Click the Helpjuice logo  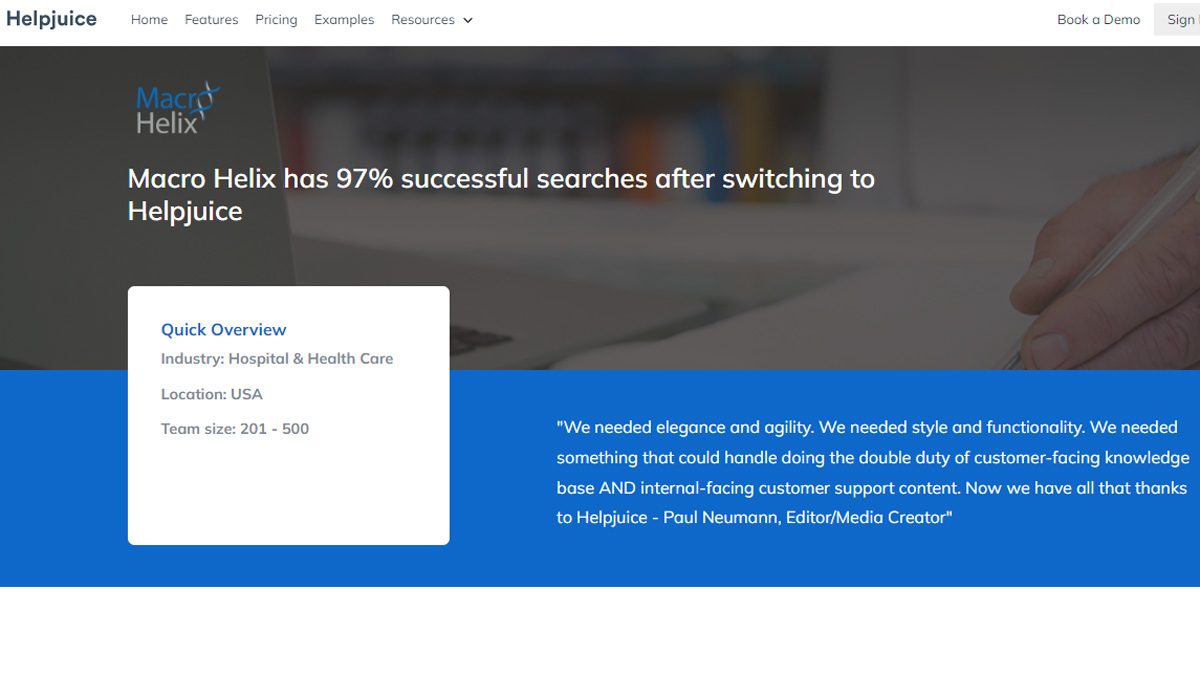pyautogui.click(x=51, y=18)
